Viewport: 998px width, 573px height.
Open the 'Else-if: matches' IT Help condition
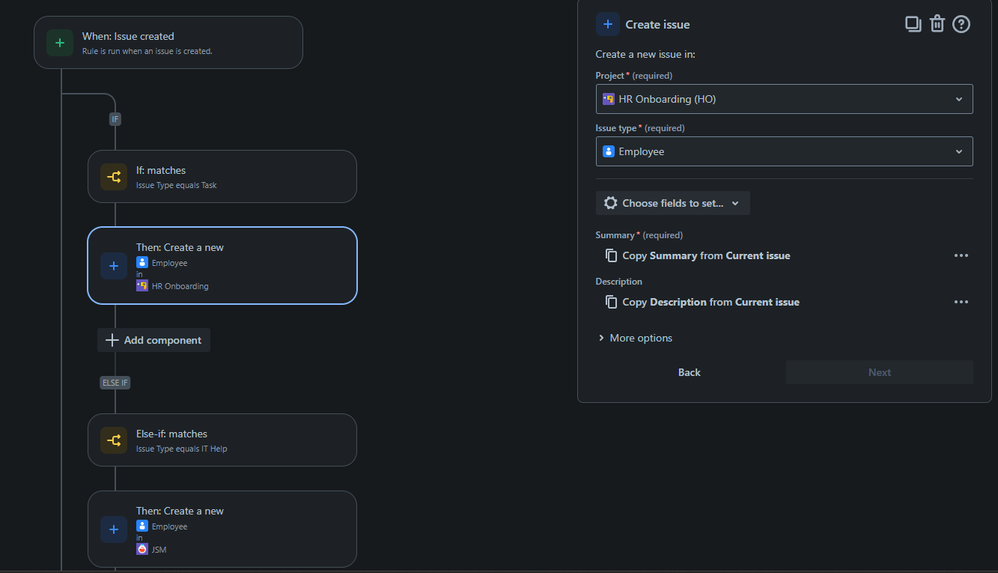tap(222, 440)
